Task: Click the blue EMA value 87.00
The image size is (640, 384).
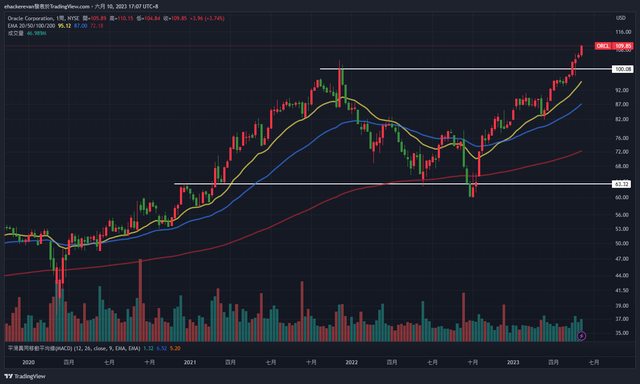Action: tap(80, 26)
